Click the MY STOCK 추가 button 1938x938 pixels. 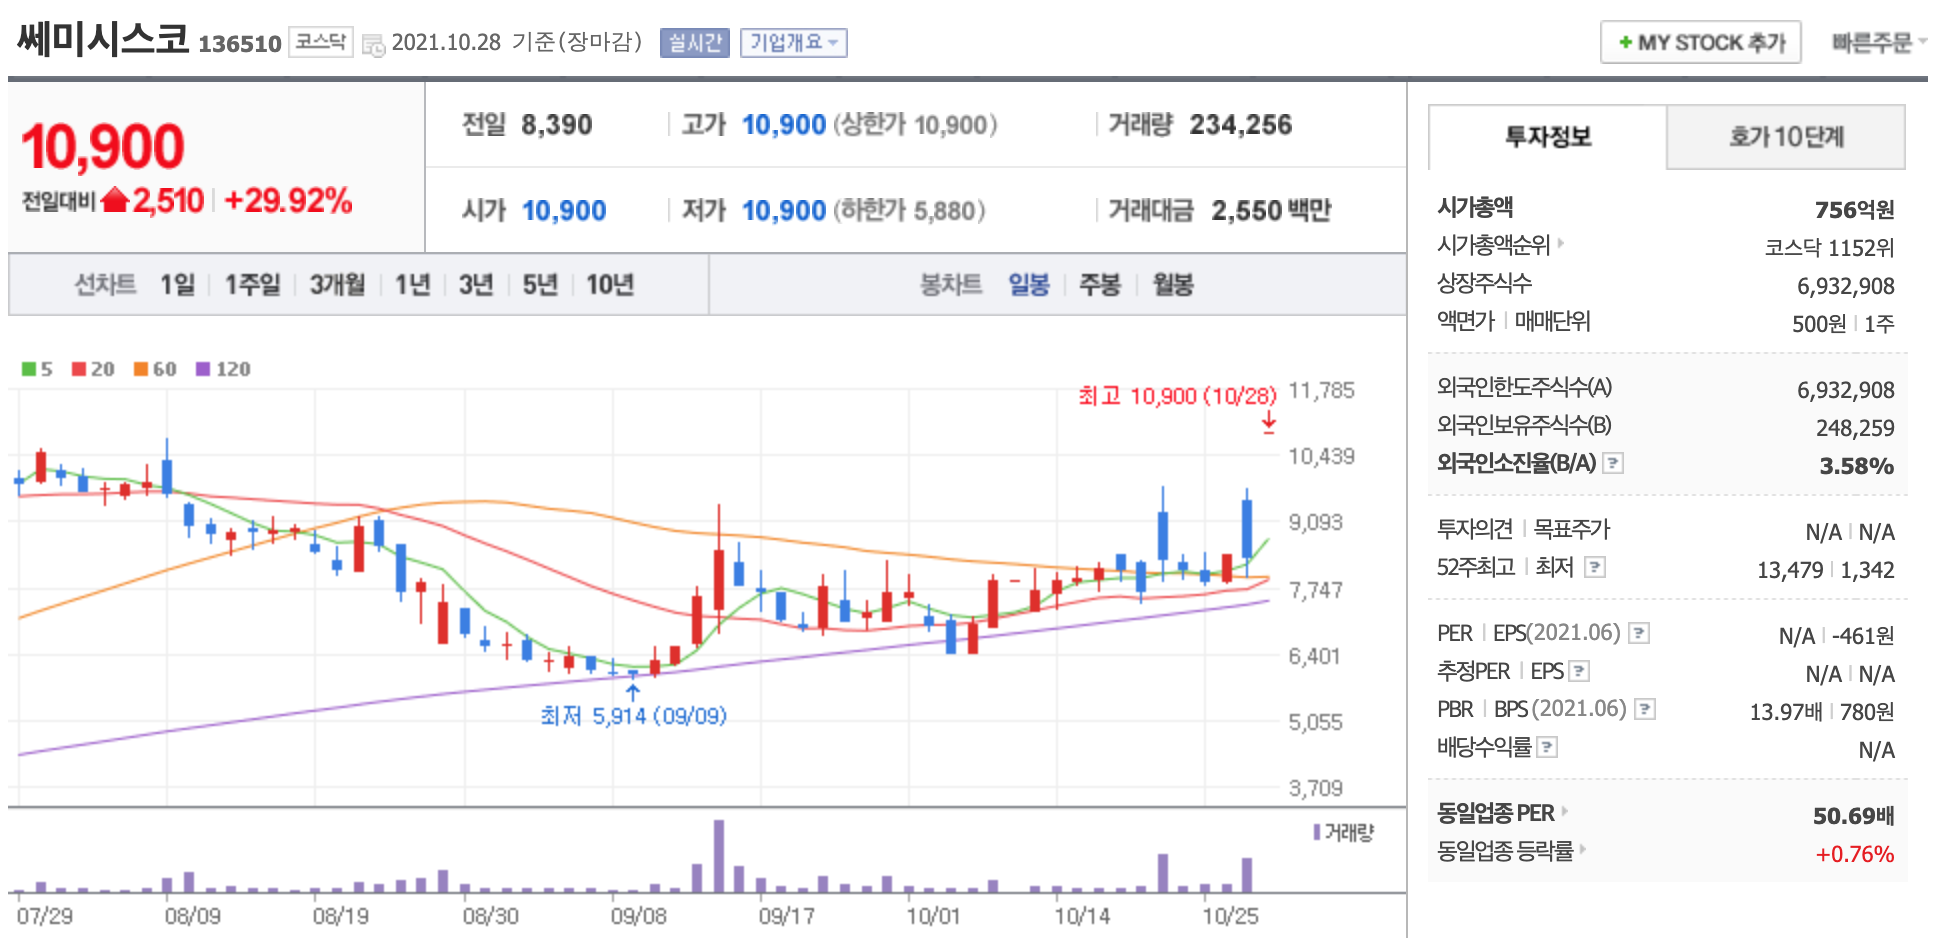[x=1701, y=43]
